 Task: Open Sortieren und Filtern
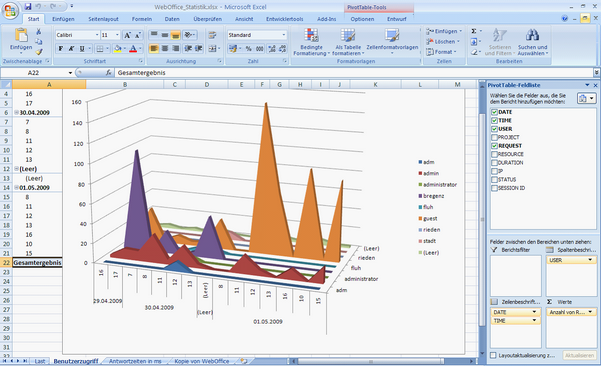[x=500, y=42]
